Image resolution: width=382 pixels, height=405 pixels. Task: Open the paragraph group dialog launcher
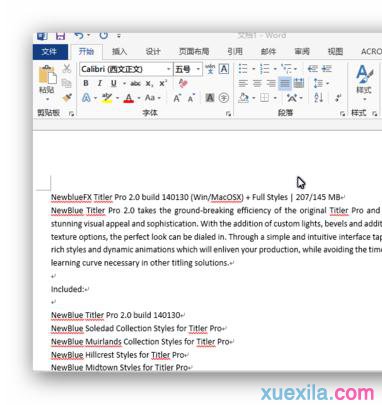(342, 114)
